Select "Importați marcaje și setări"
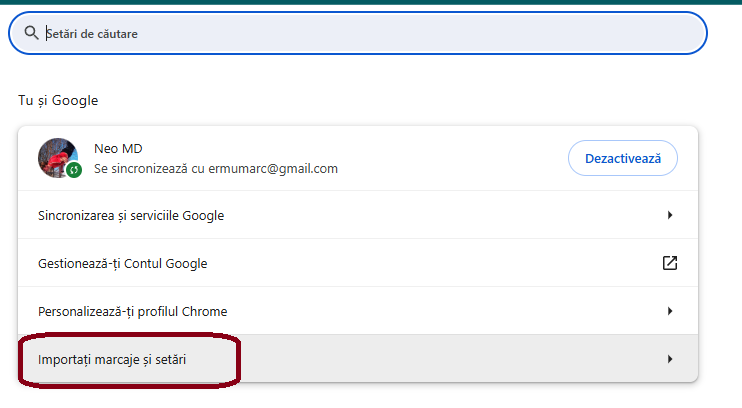This screenshot has height=408, width=742. [x=112, y=358]
